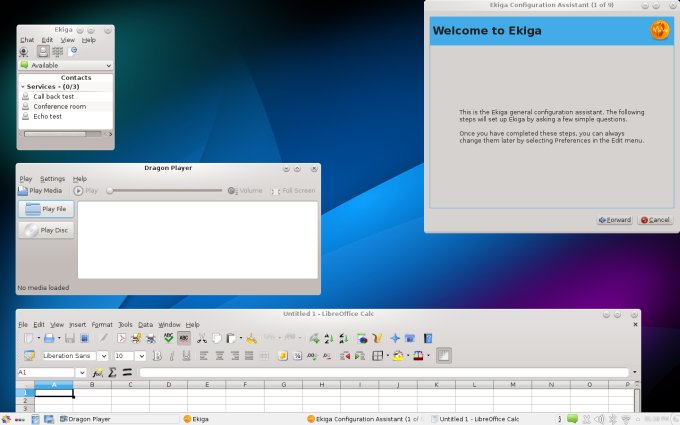Toggle the dialpad view in Ekiga
The width and height of the screenshot is (680, 425).
click(58, 51)
